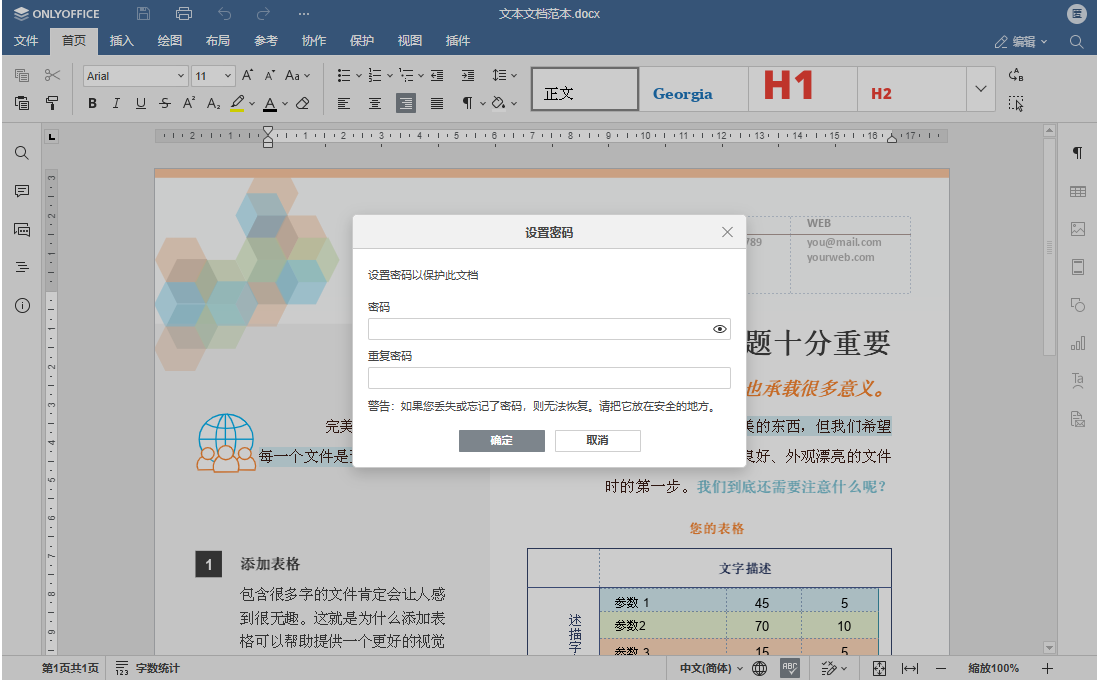
Task: Clear formatting with eraser icon
Action: click(x=303, y=104)
